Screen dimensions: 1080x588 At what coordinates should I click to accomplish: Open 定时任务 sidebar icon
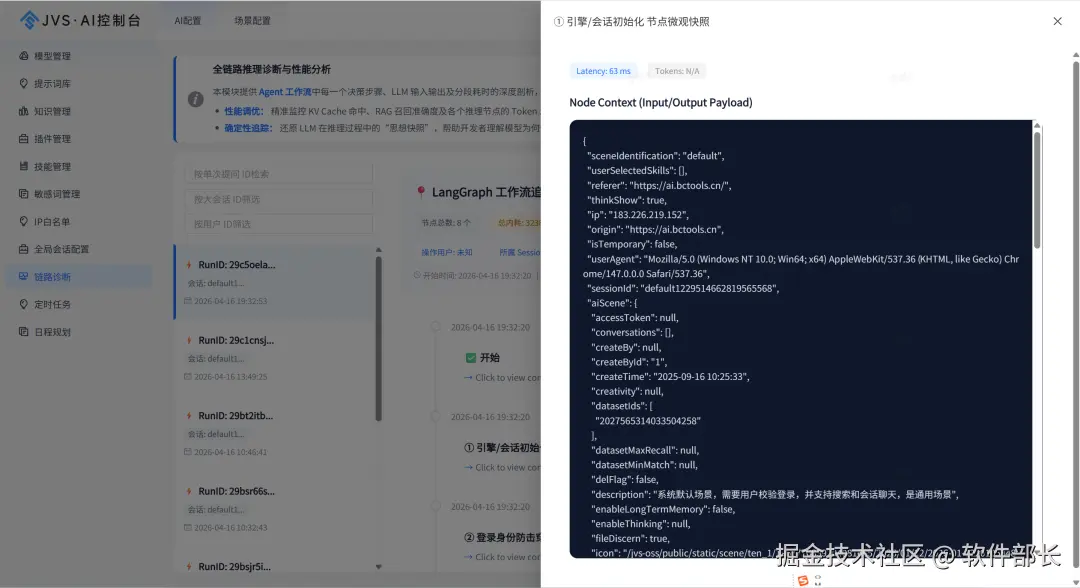point(23,304)
